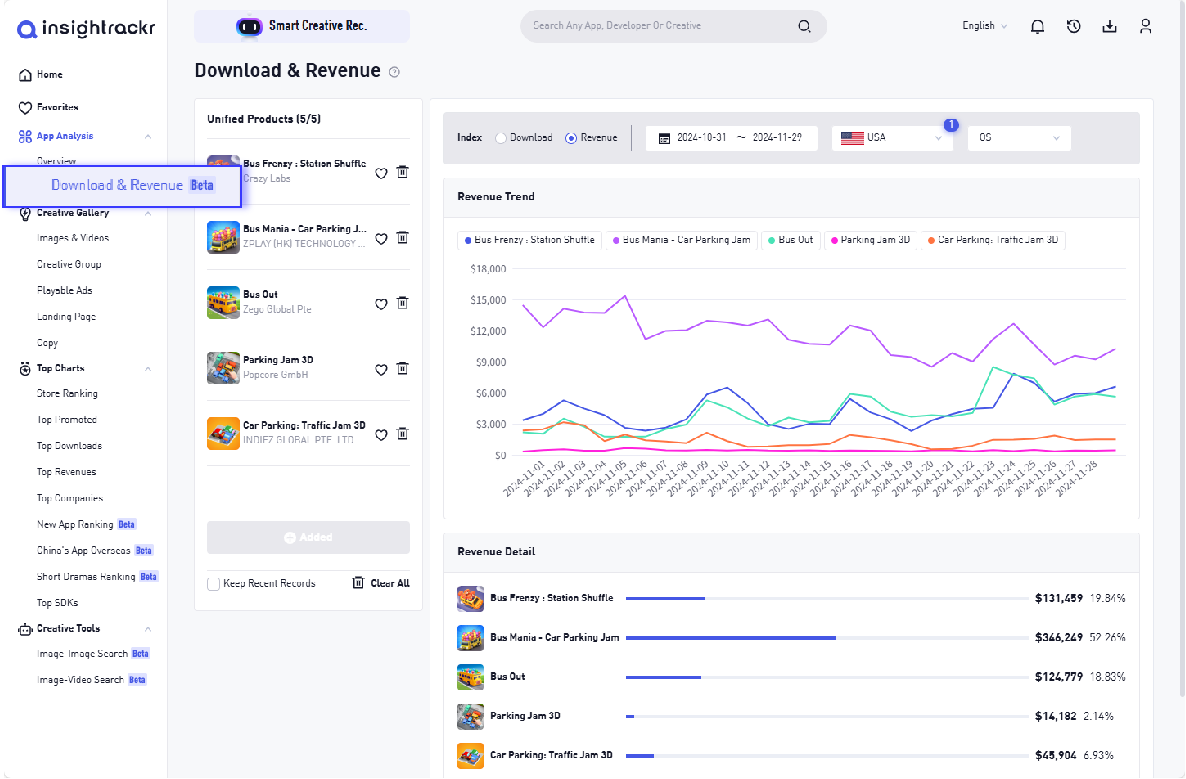Open Image-Video Search Beta link

click(x=92, y=681)
